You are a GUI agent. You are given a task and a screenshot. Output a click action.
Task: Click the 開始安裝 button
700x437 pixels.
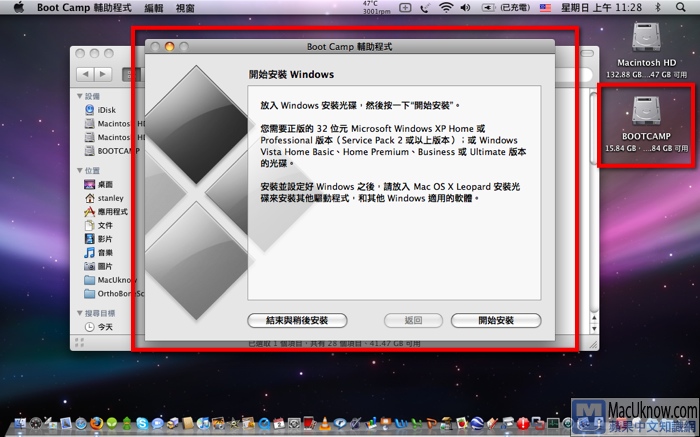(x=495, y=321)
